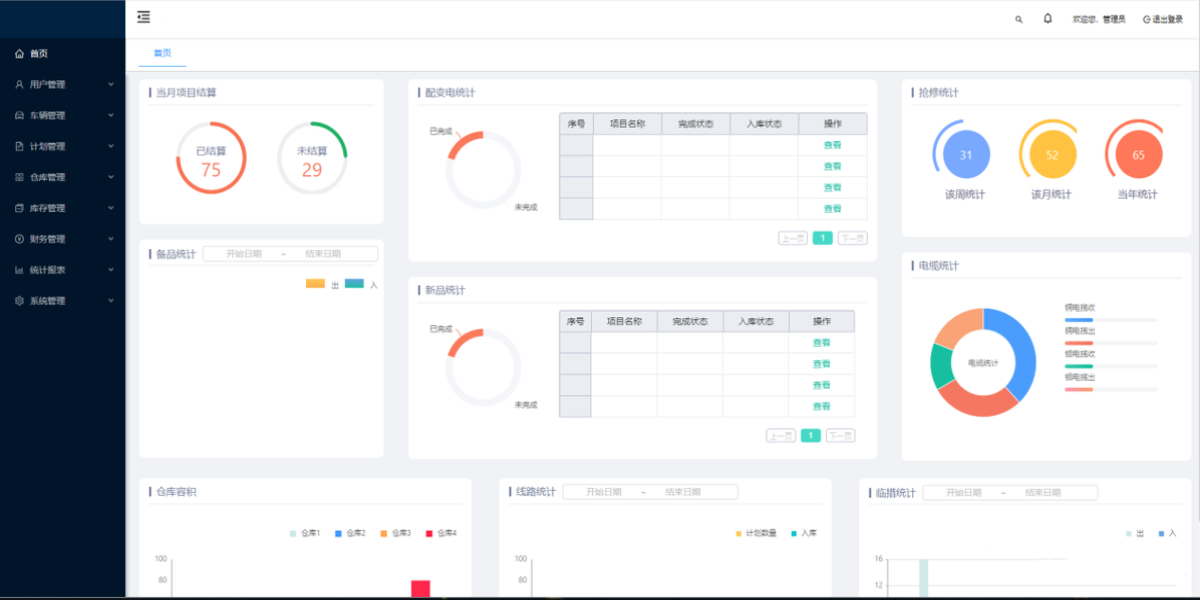This screenshot has height=600, width=1200.
Task: Set 结束日期 in the 线路统计 date range
Action: (682, 492)
